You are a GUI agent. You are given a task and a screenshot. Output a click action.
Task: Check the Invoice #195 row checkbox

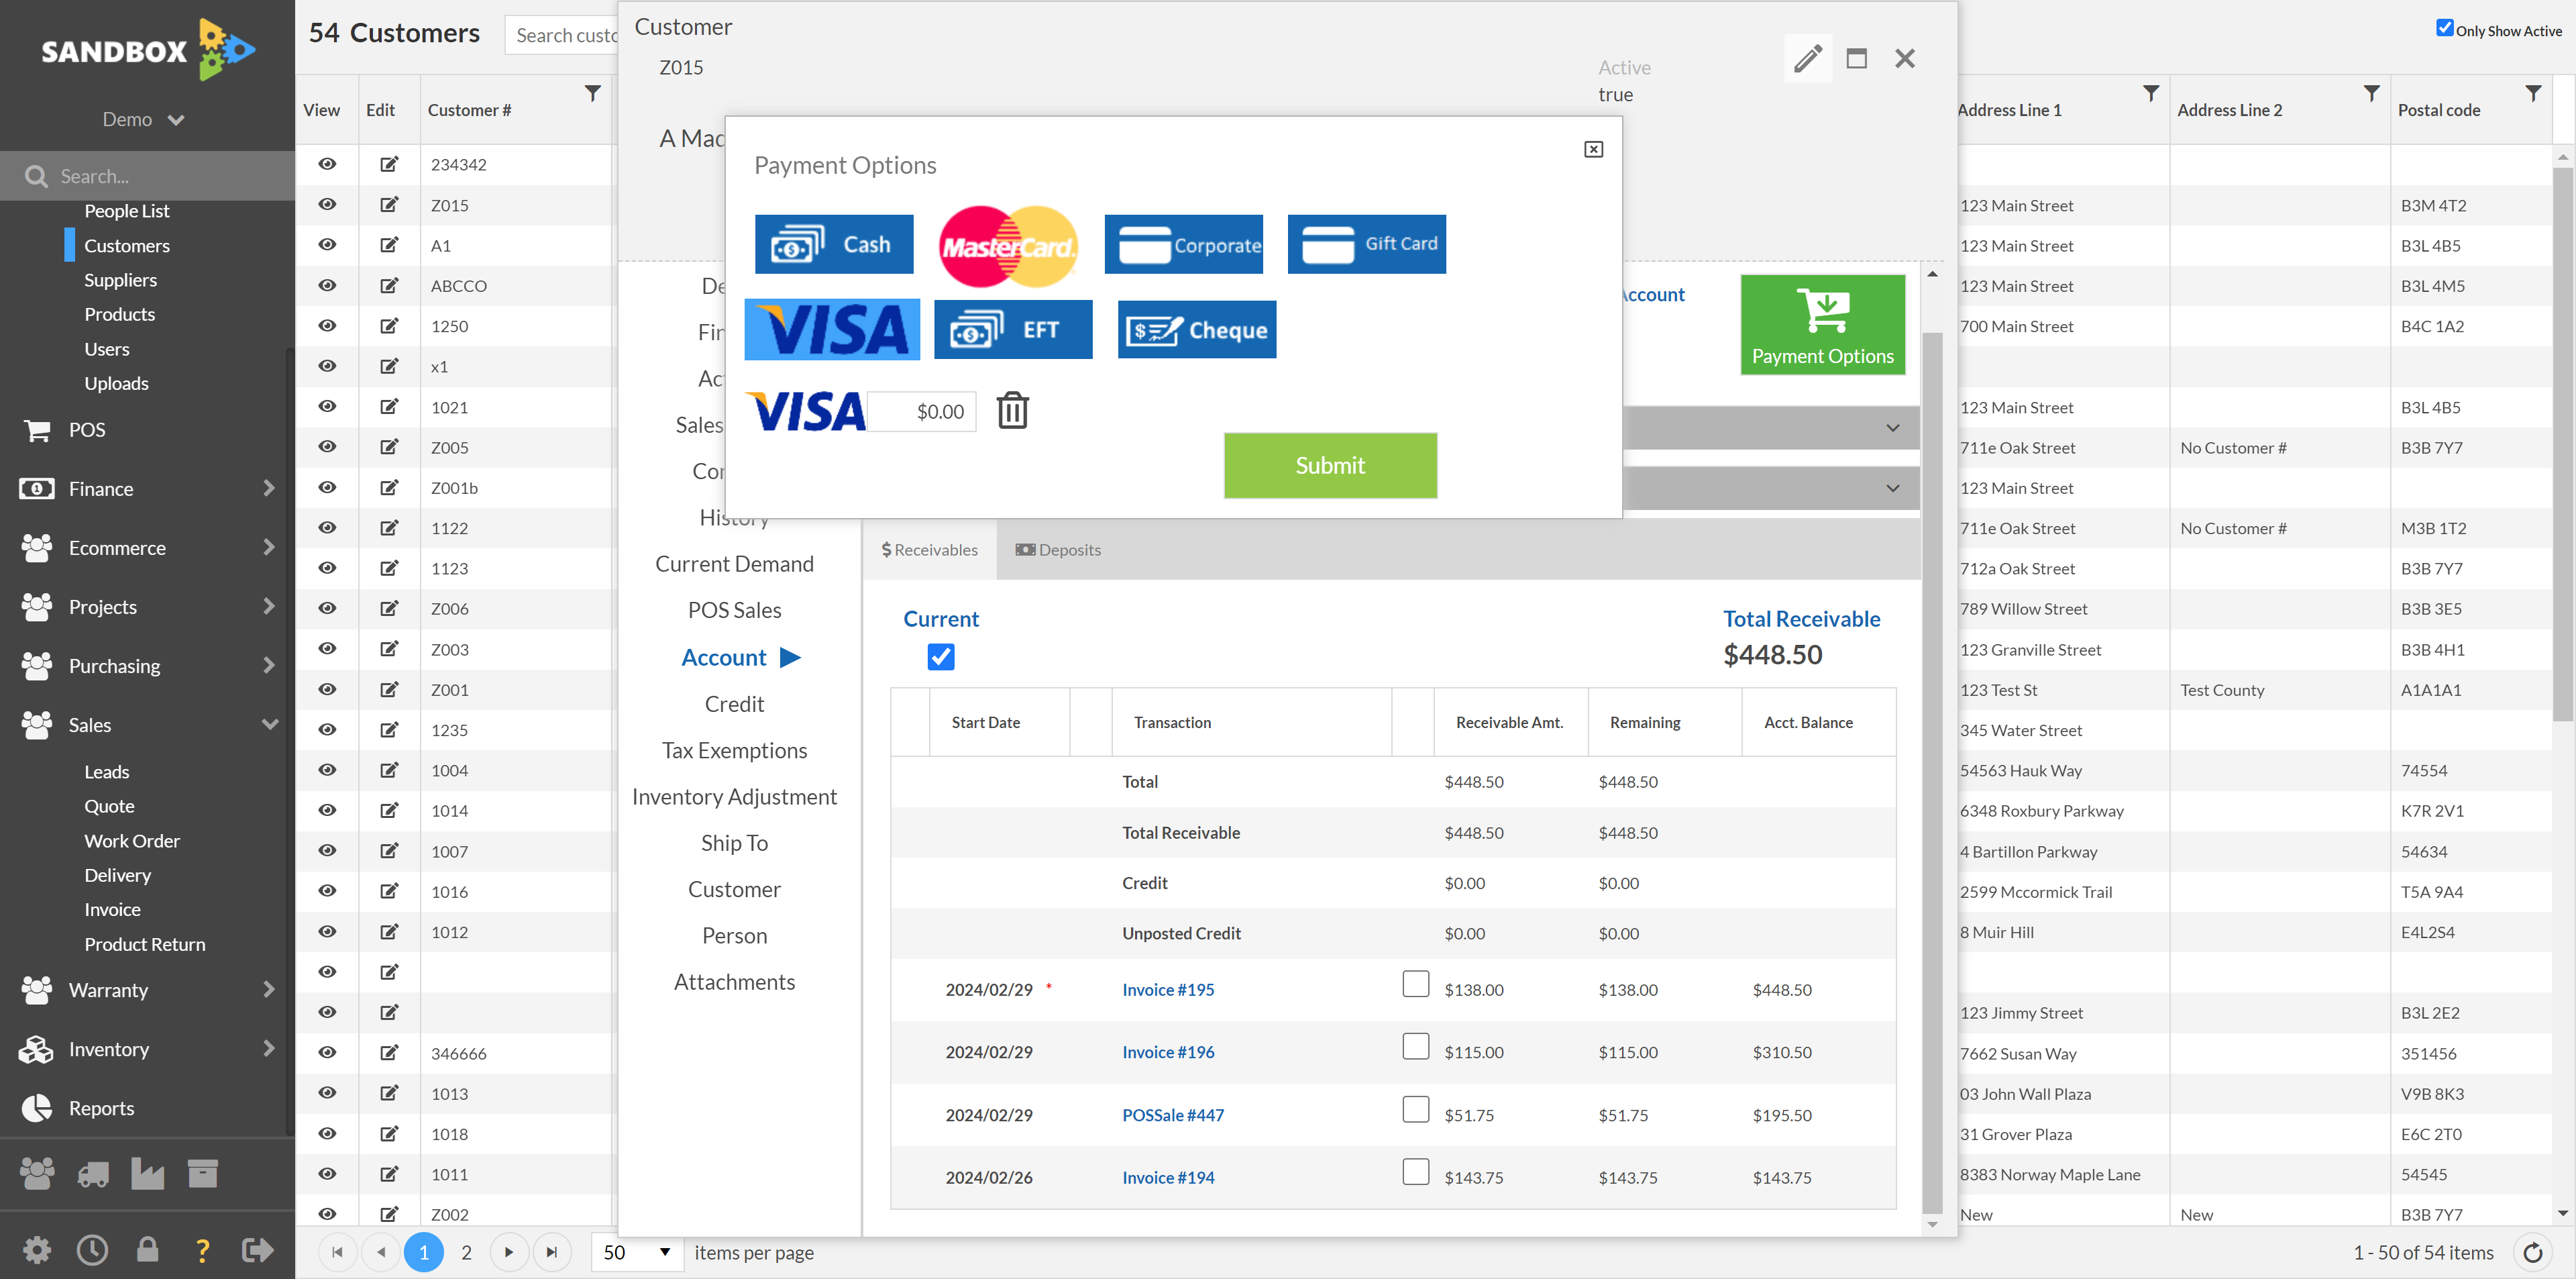(x=1415, y=984)
